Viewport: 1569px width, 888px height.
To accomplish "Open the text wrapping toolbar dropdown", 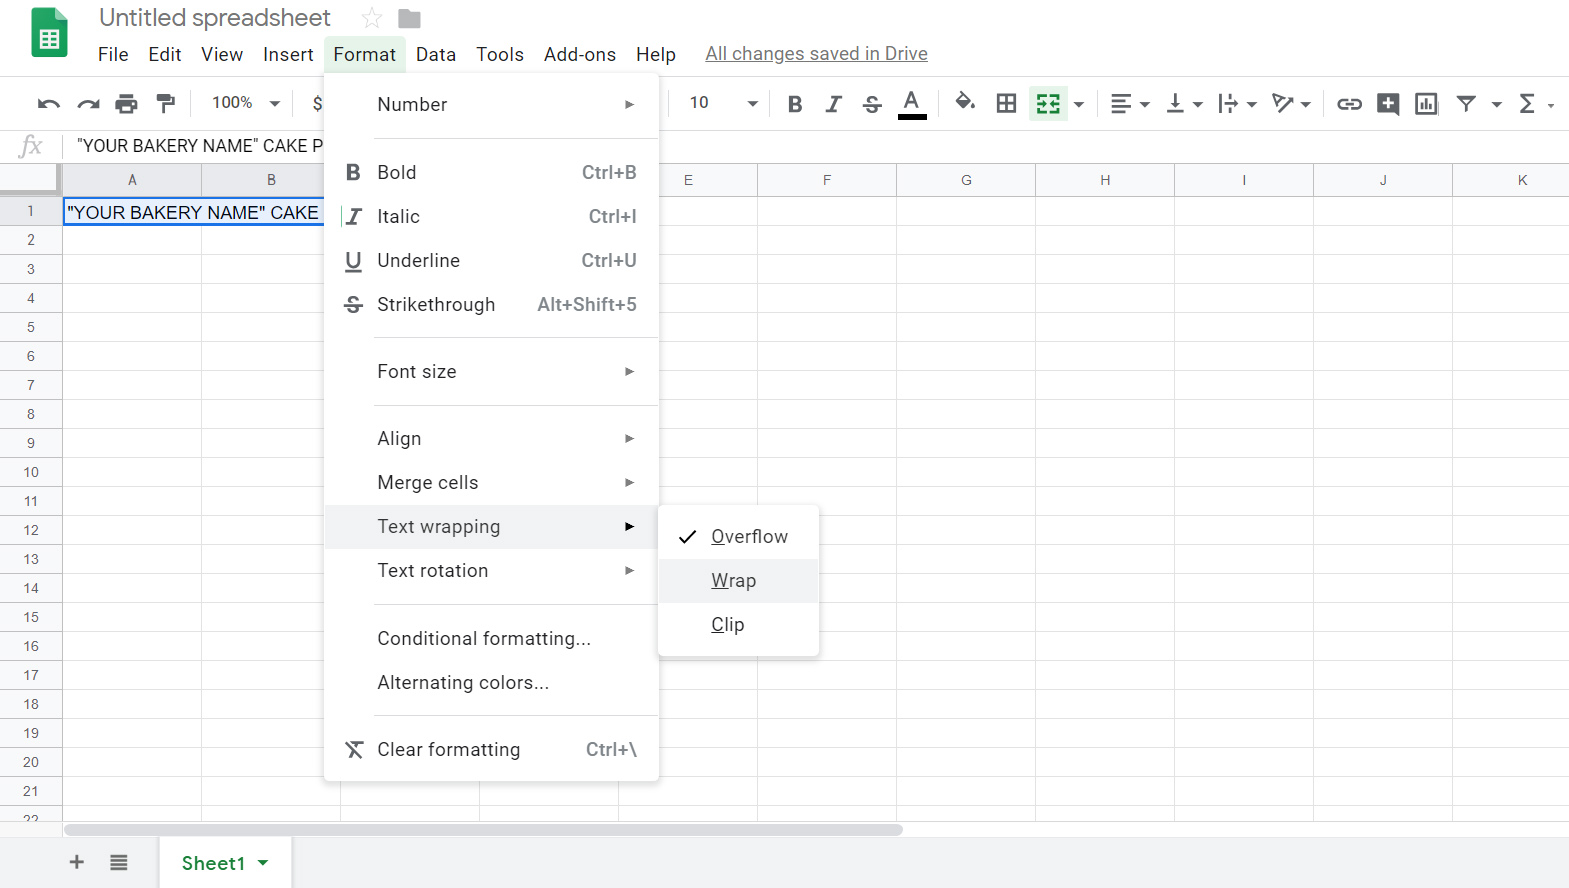I will pyautogui.click(x=1237, y=103).
